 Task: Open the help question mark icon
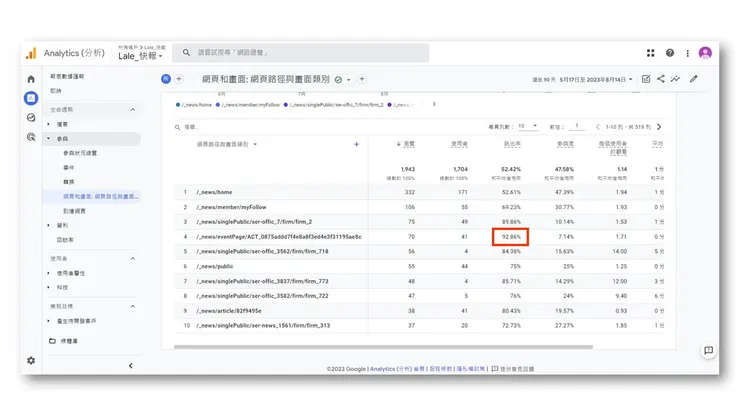[670, 53]
